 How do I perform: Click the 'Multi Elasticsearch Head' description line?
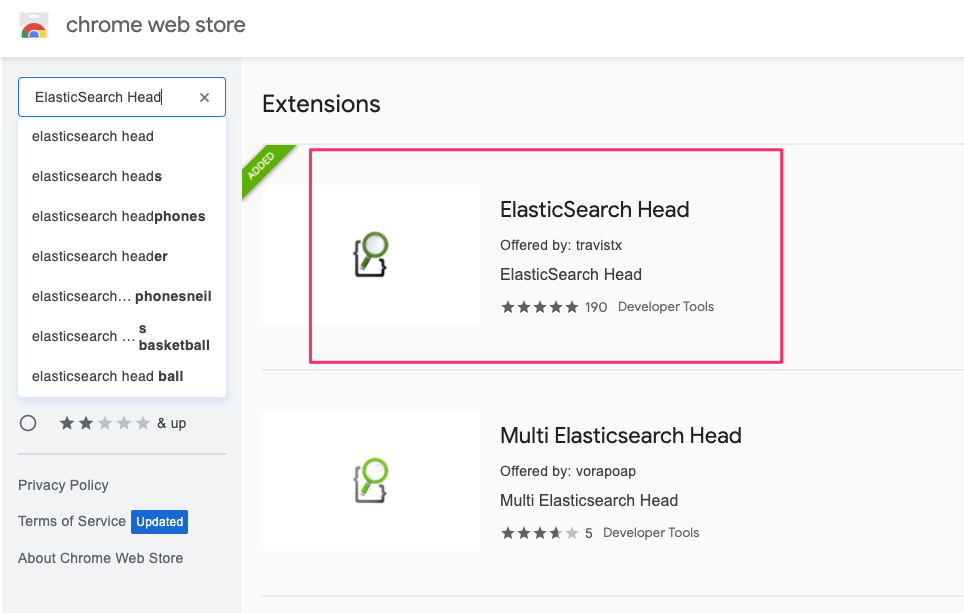(589, 500)
